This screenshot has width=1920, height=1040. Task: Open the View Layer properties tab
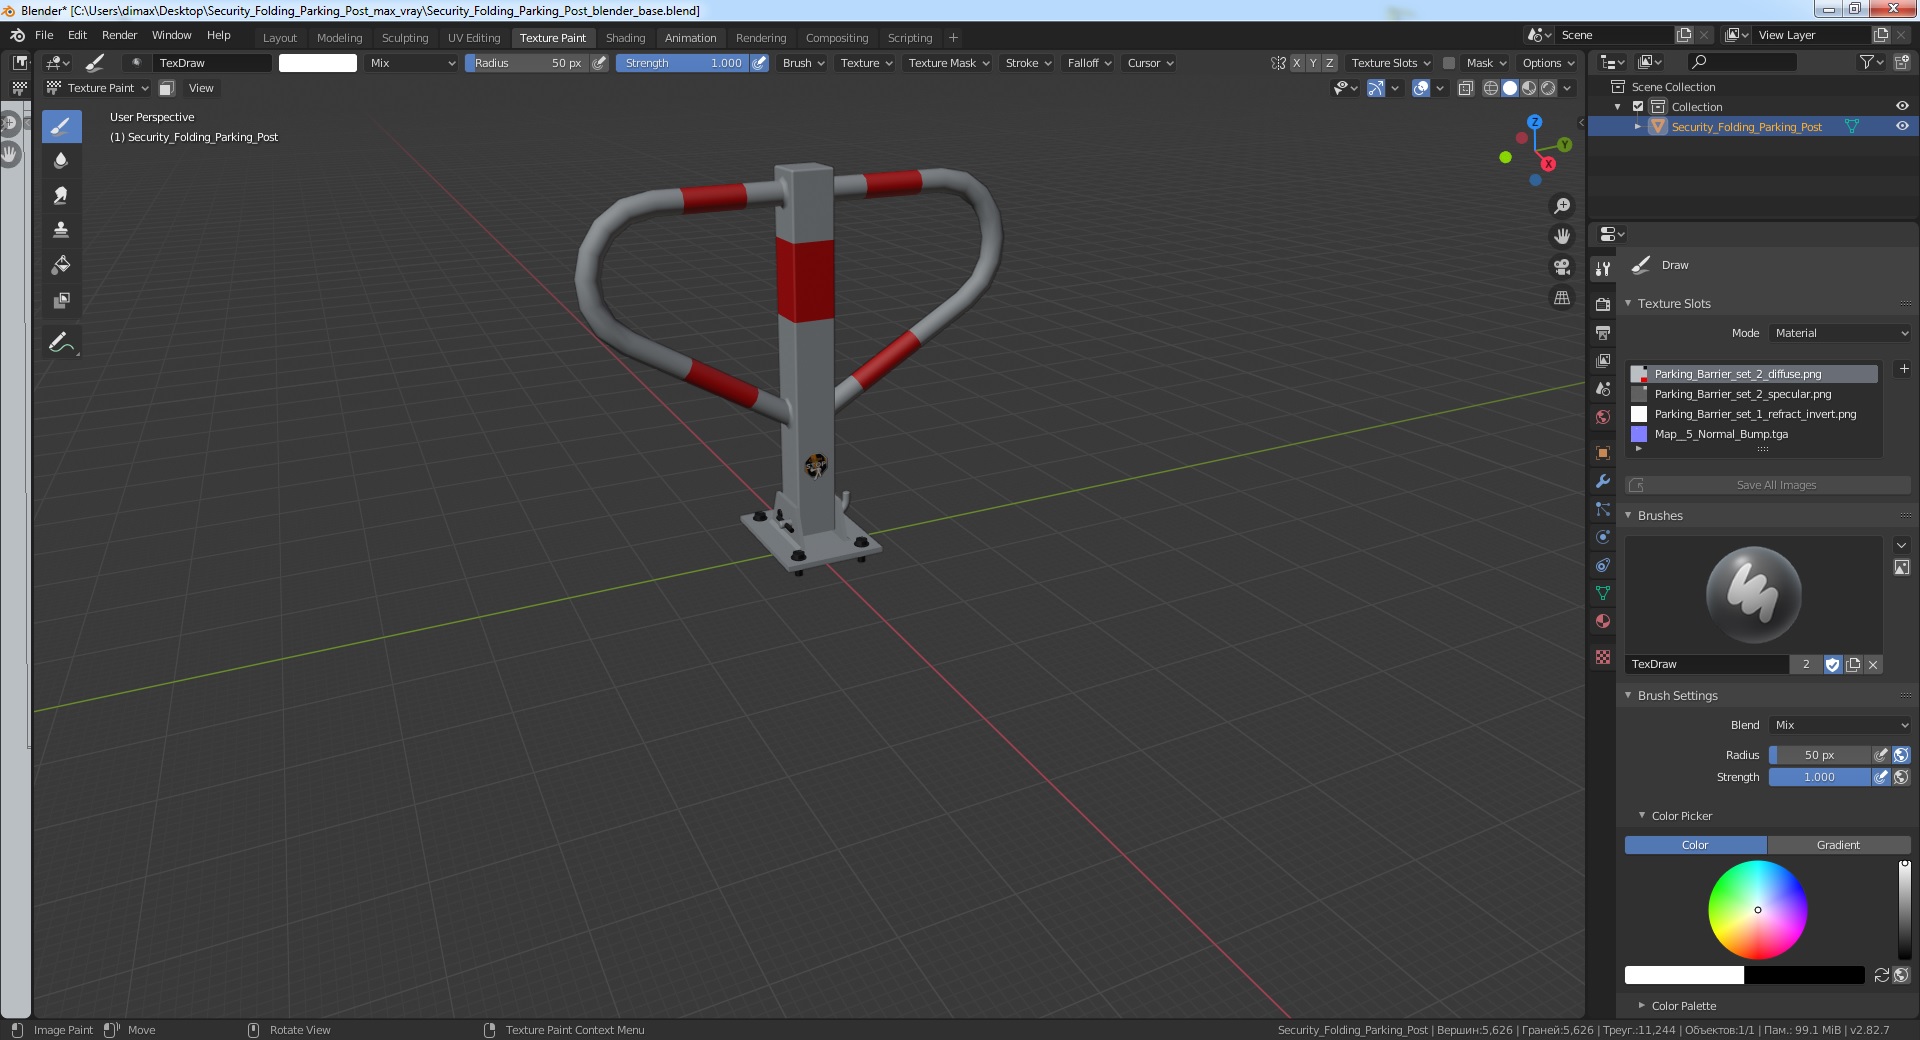(x=1603, y=360)
